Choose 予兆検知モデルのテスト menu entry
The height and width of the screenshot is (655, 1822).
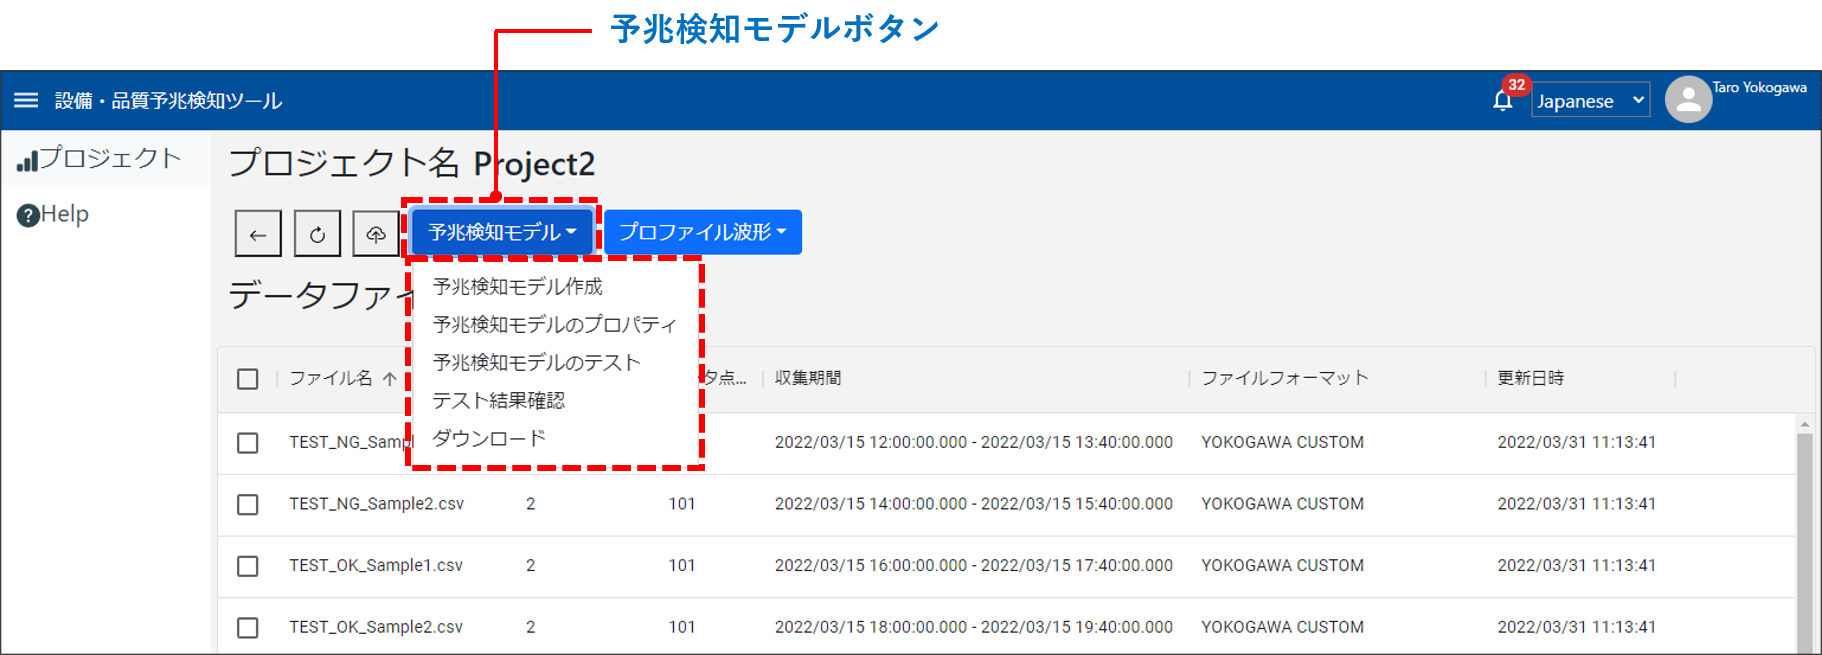click(x=537, y=363)
